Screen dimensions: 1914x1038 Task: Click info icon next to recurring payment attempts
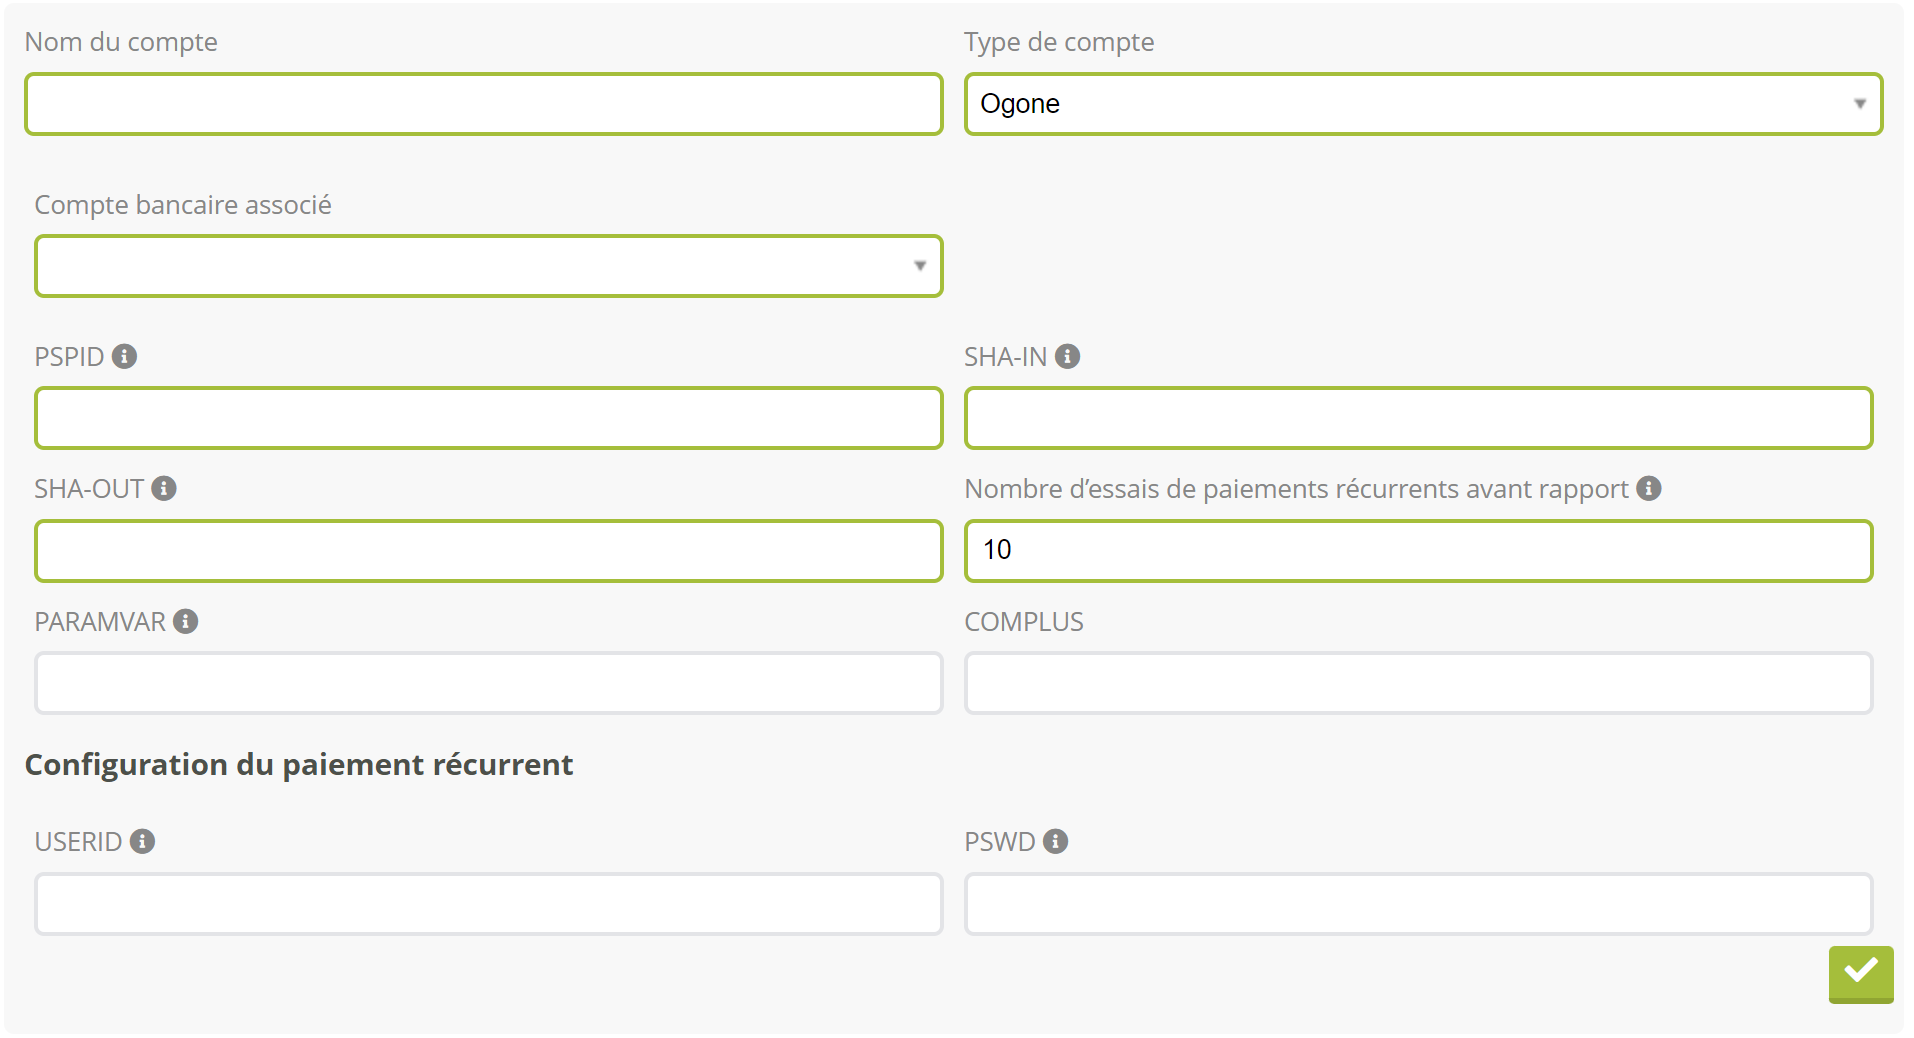pos(1648,489)
